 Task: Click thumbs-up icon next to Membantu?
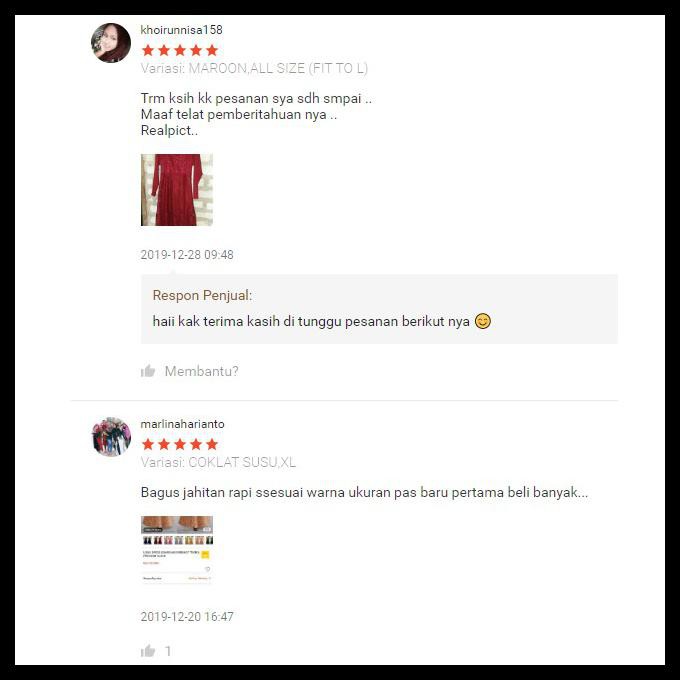[148, 371]
